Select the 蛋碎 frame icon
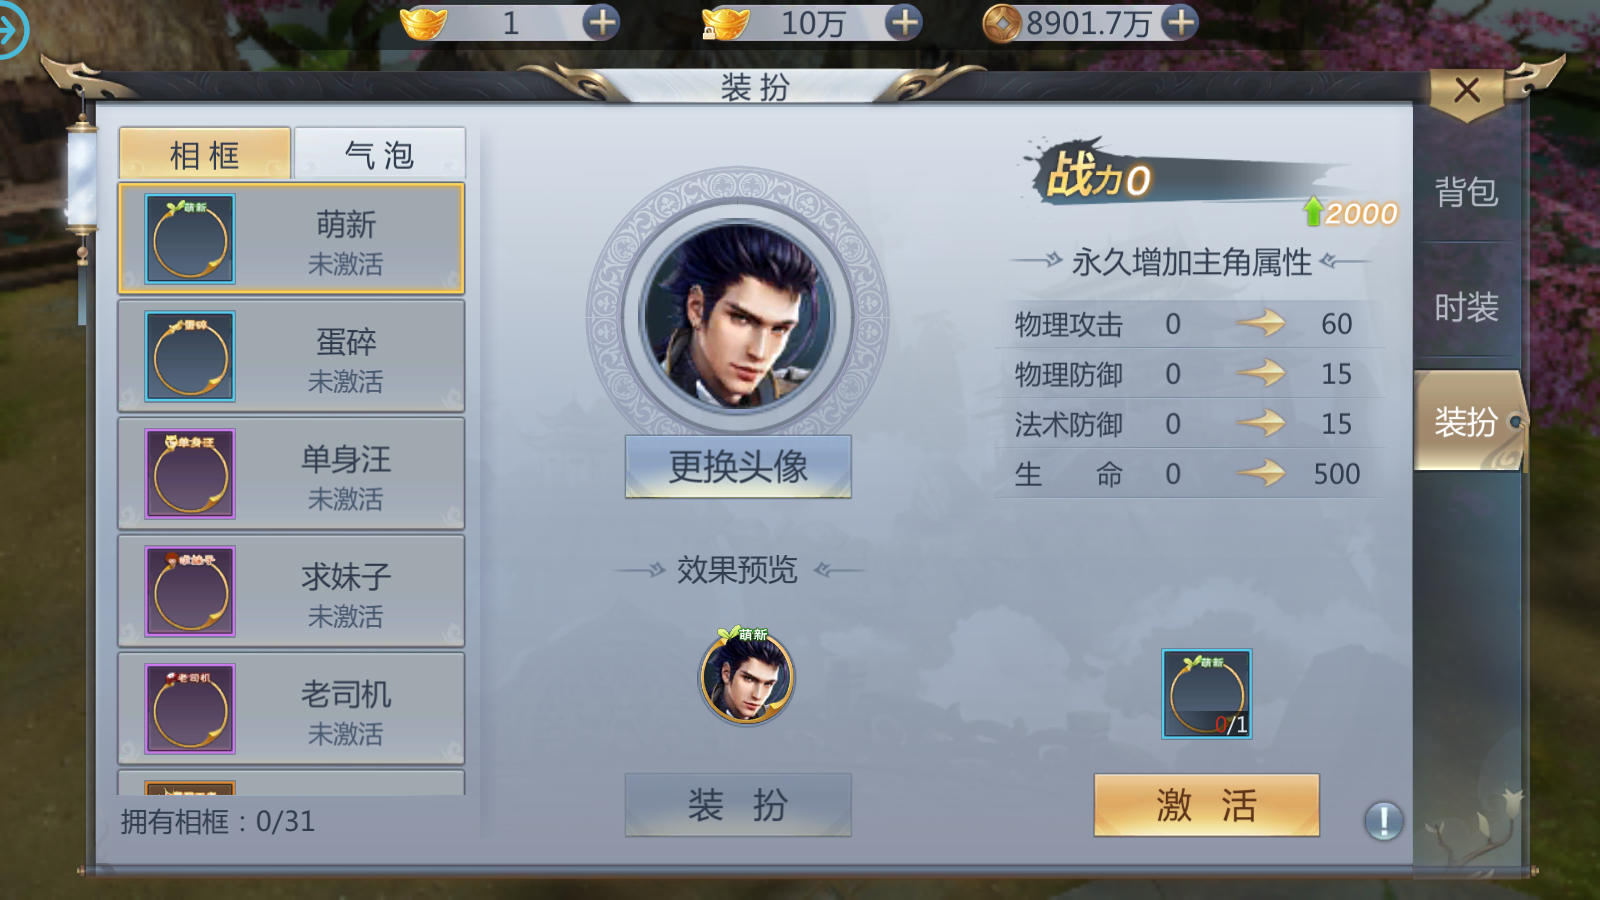The width and height of the screenshot is (1600, 900). (x=190, y=356)
